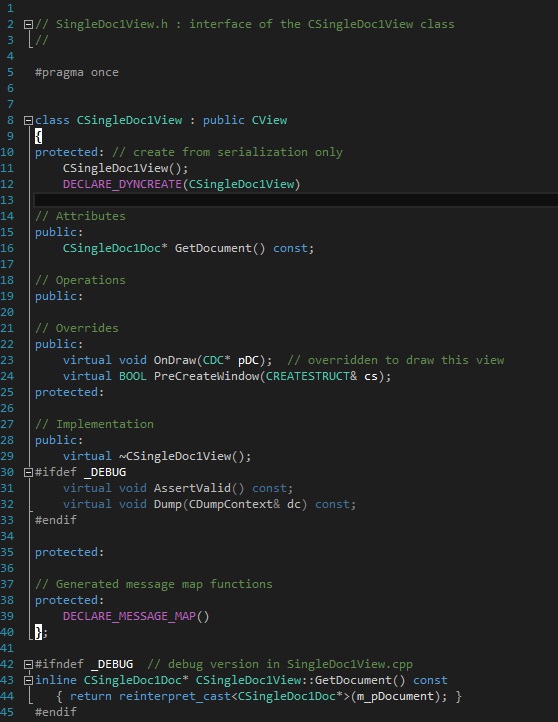Click line number 23 in the gutter
Screen dimensions: 558x722
click(x=7, y=360)
